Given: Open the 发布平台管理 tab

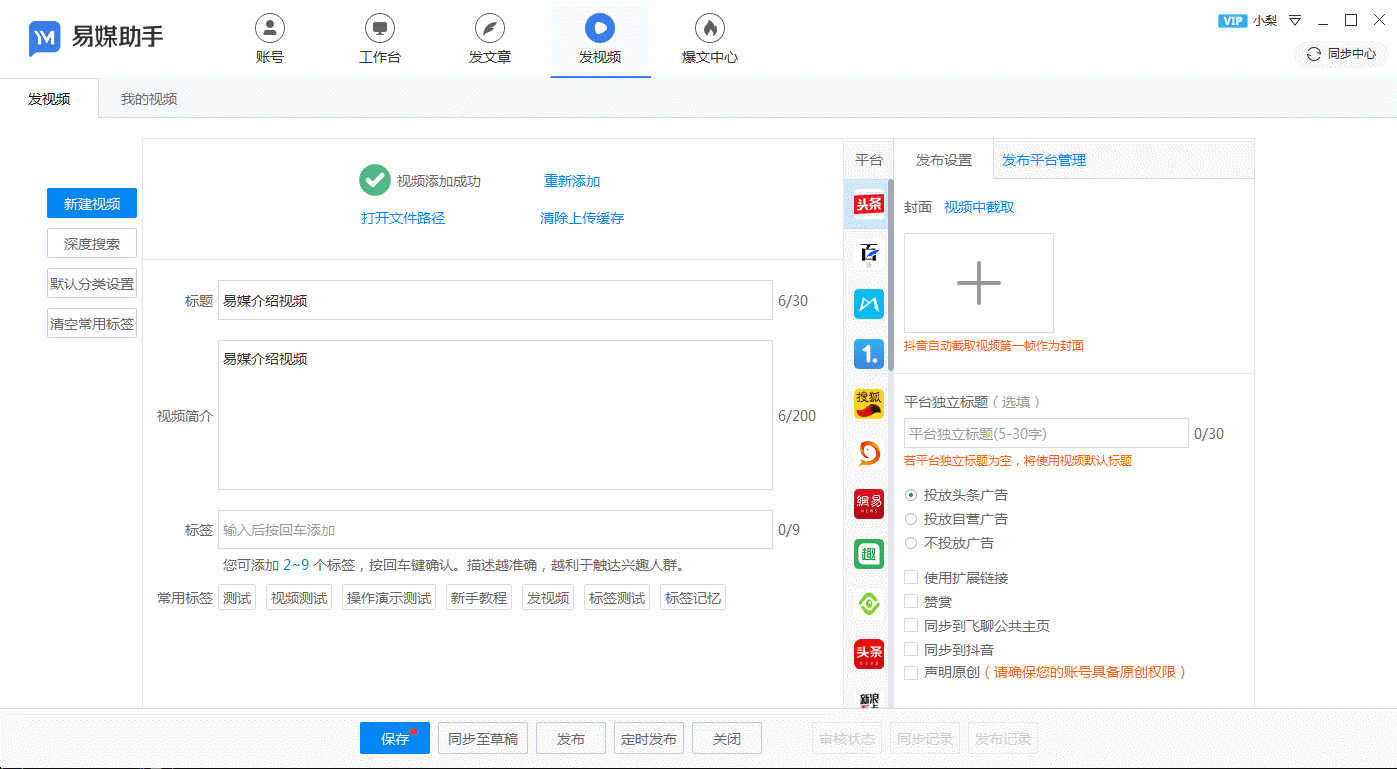Looking at the screenshot, I should point(1044,160).
